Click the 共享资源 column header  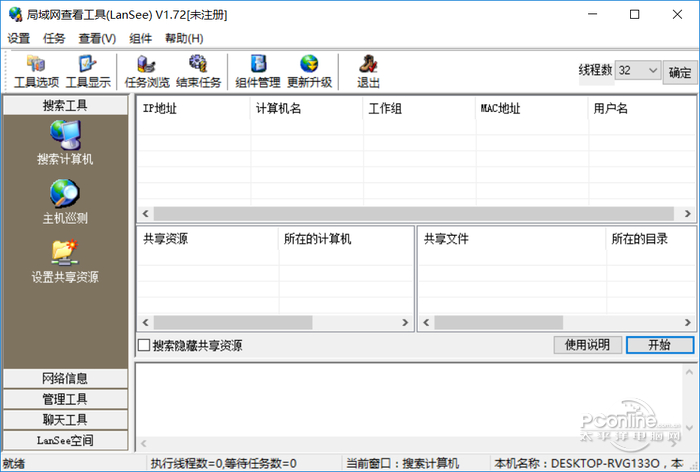coord(208,238)
